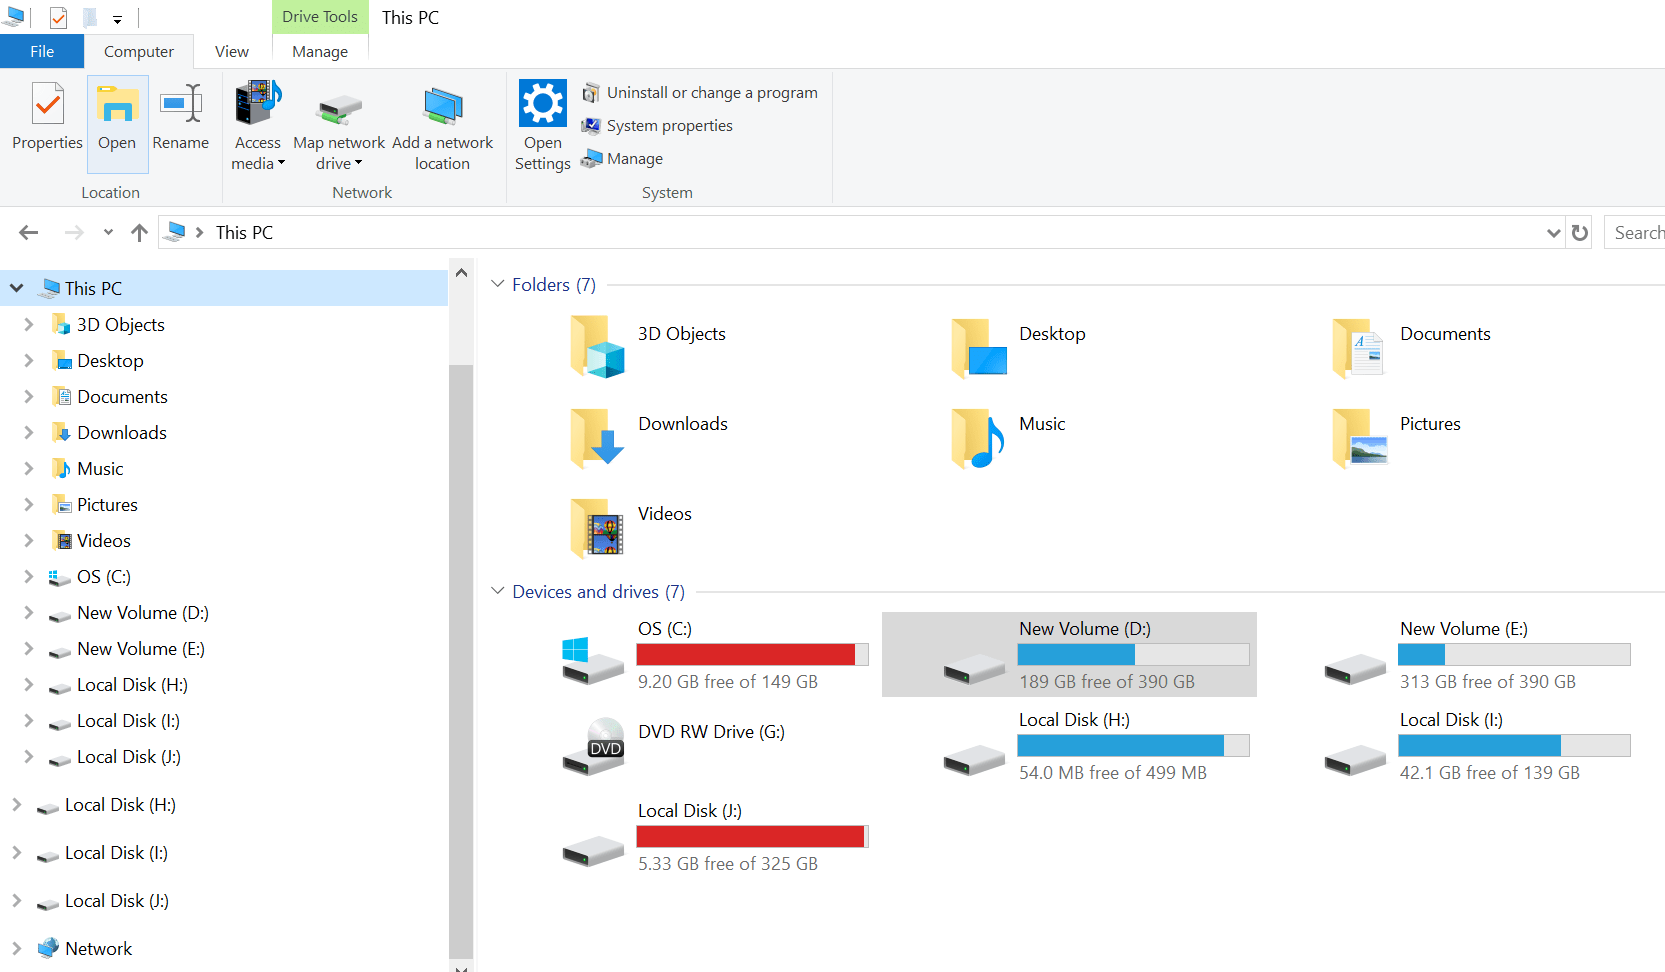Expand OS (C:) in the navigation tree

pyautogui.click(x=28, y=577)
